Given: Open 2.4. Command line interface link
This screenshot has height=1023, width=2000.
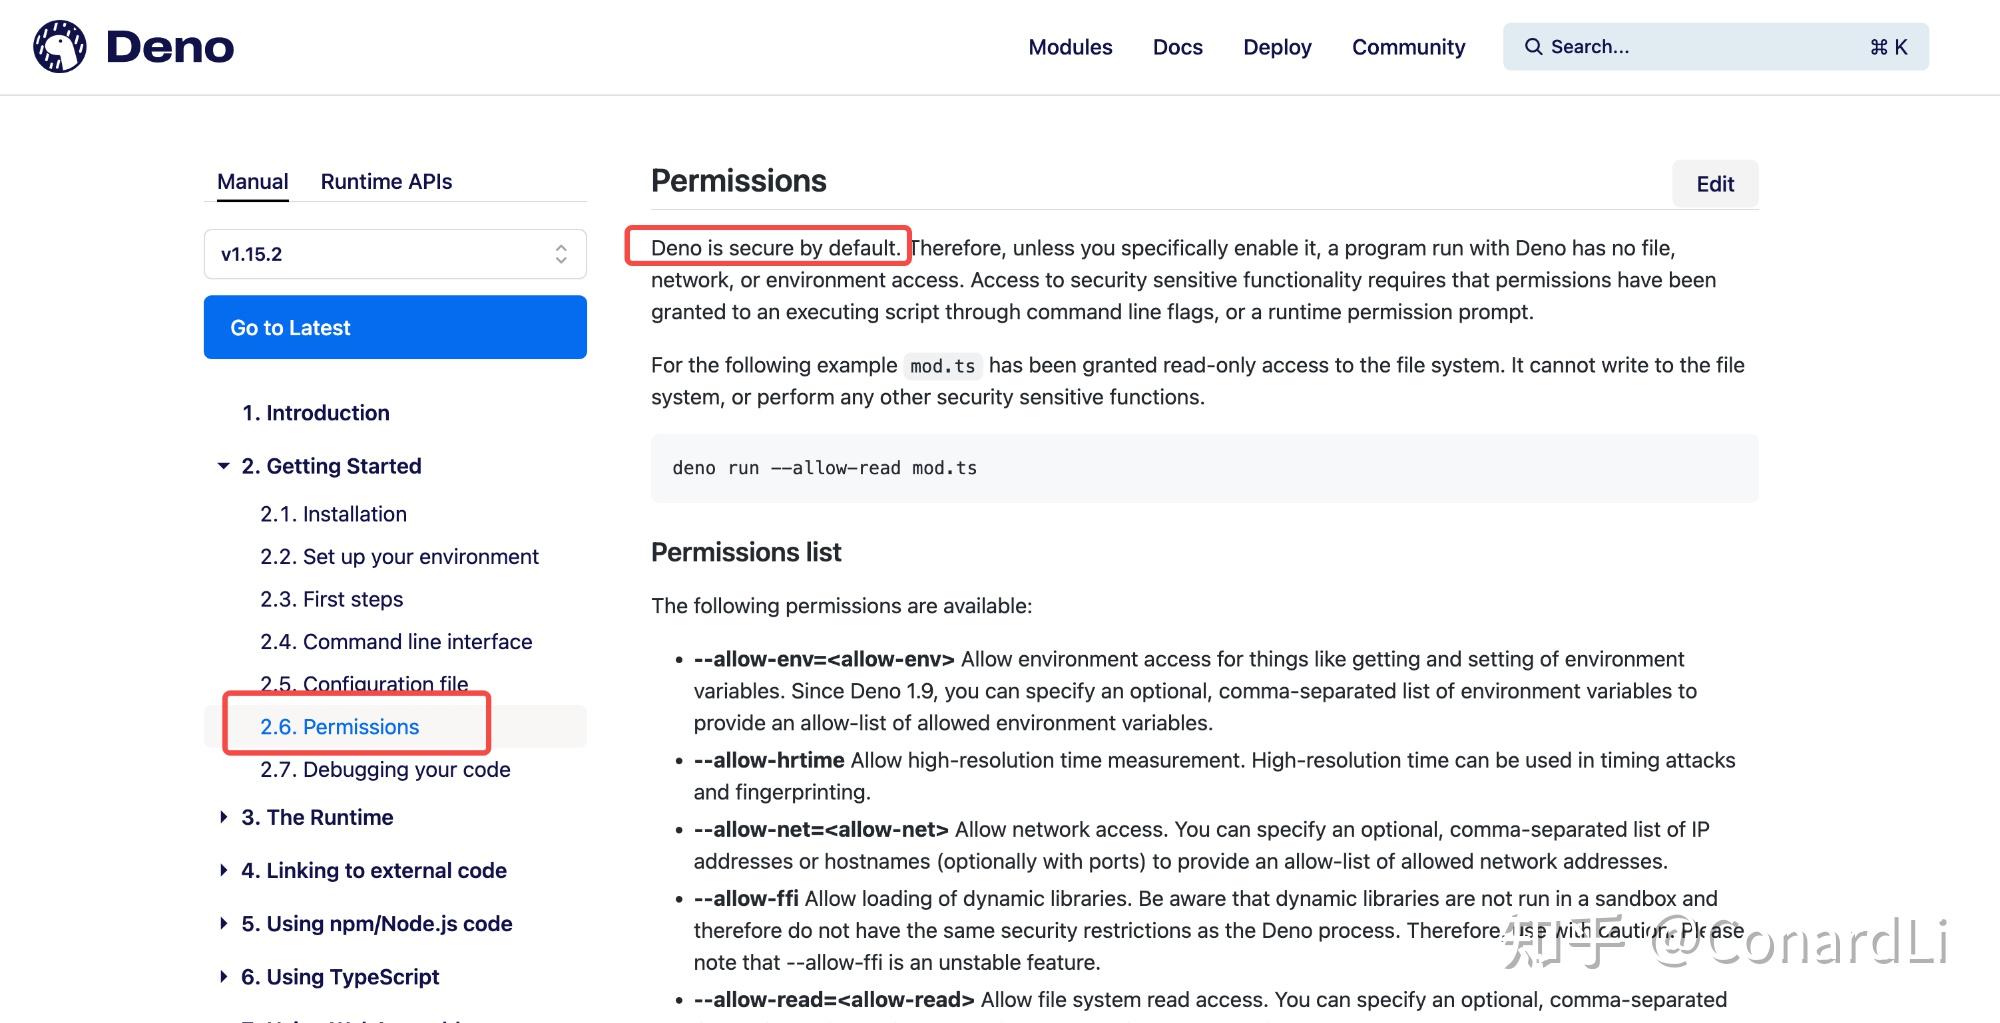Looking at the screenshot, I should tap(396, 641).
